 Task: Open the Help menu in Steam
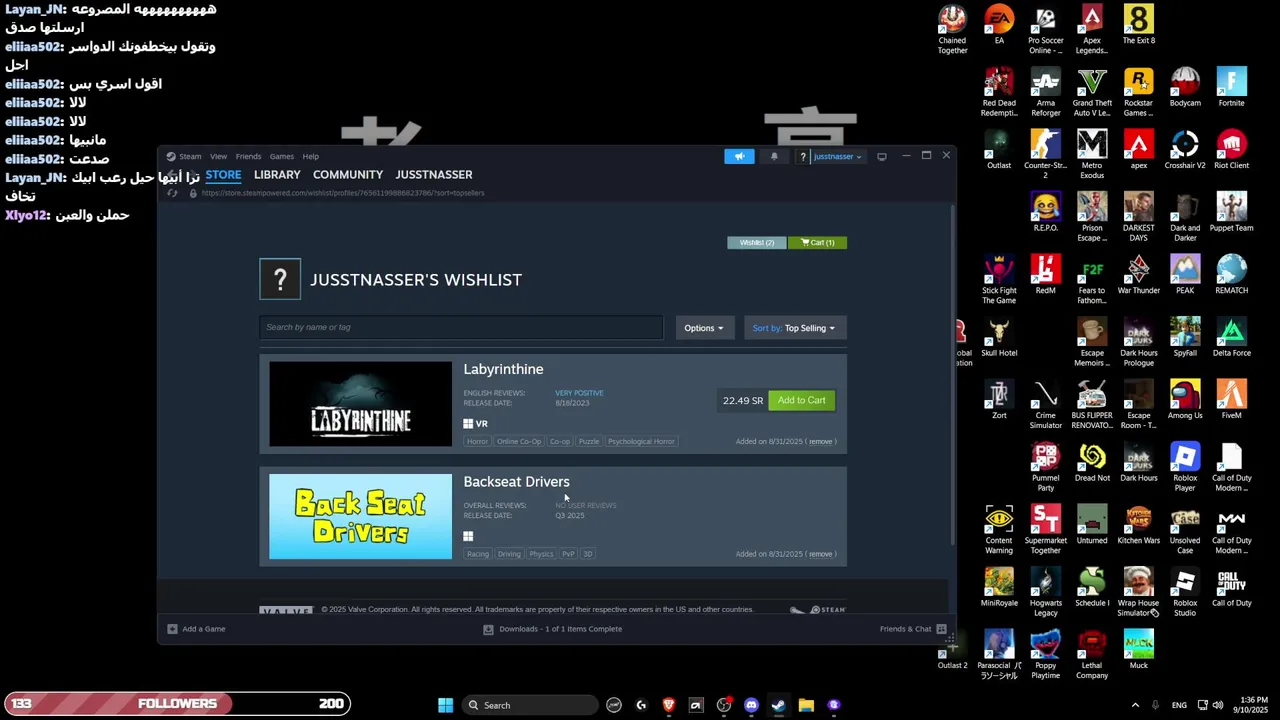tap(311, 156)
